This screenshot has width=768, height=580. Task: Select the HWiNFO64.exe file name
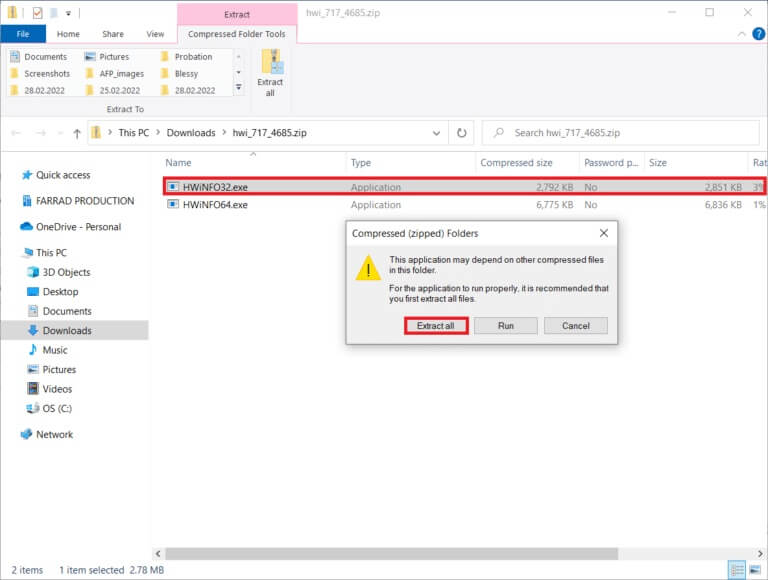215,205
